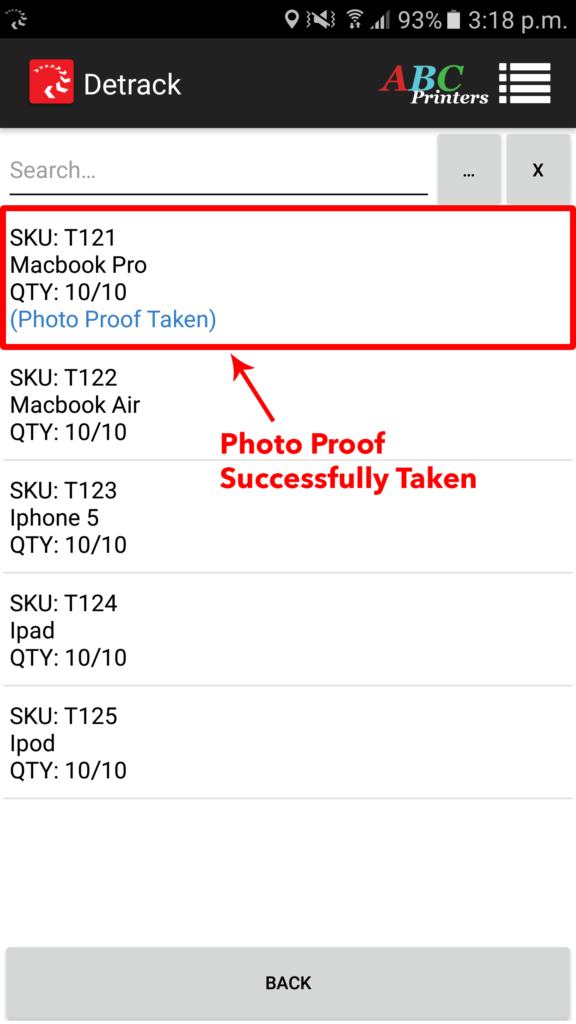Screen dimensions: 576x1024
Task: Tap the ABC Printers logo
Action: pyautogui.click(x=434, y=84)
